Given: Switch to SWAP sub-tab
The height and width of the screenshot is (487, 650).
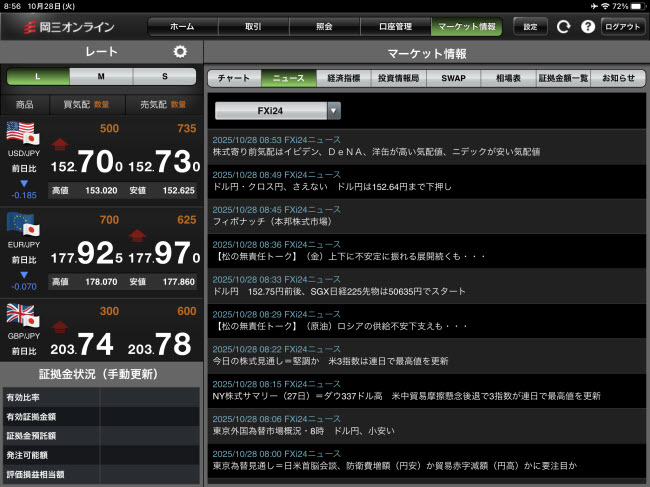Looking at the screenshot, I should (x=454, y=78).
